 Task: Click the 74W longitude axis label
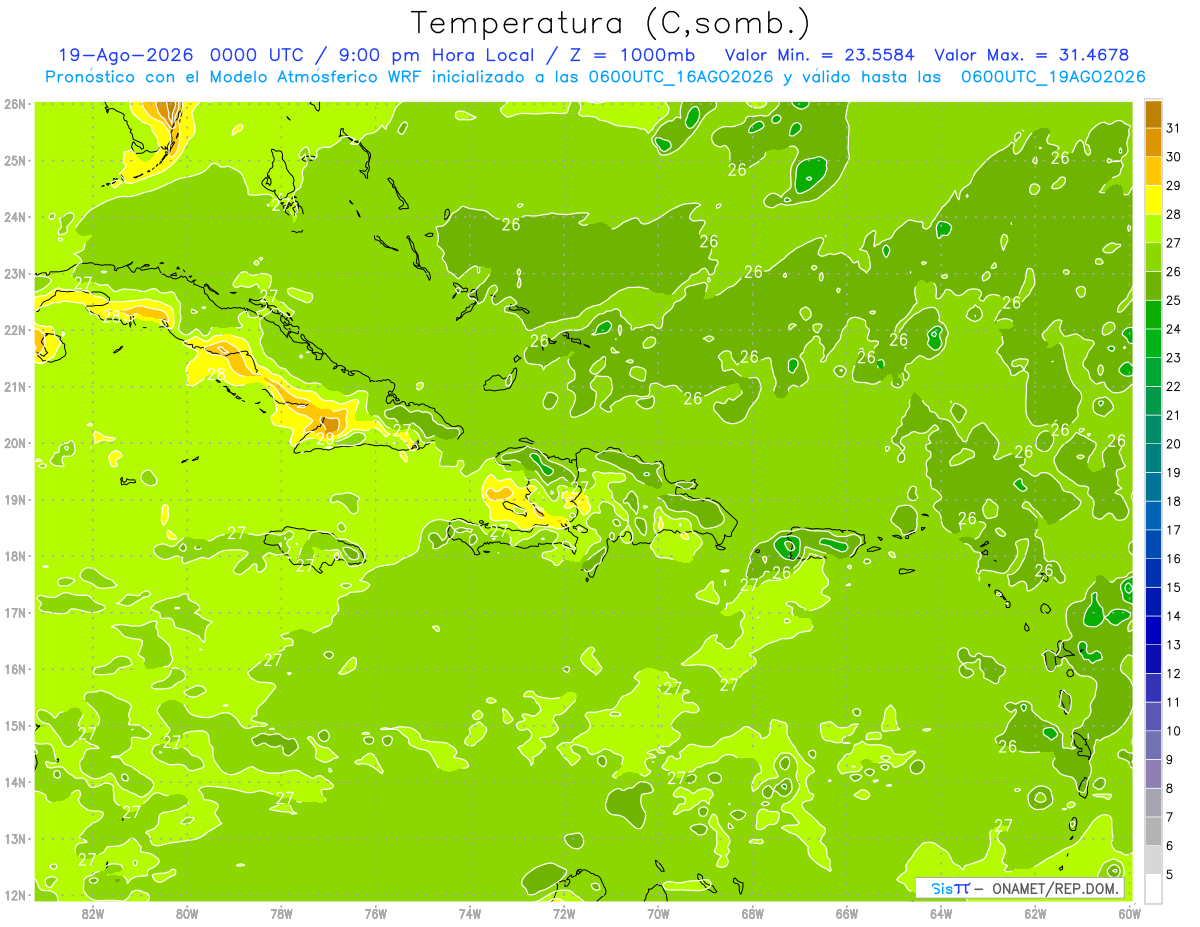point(470,913)
